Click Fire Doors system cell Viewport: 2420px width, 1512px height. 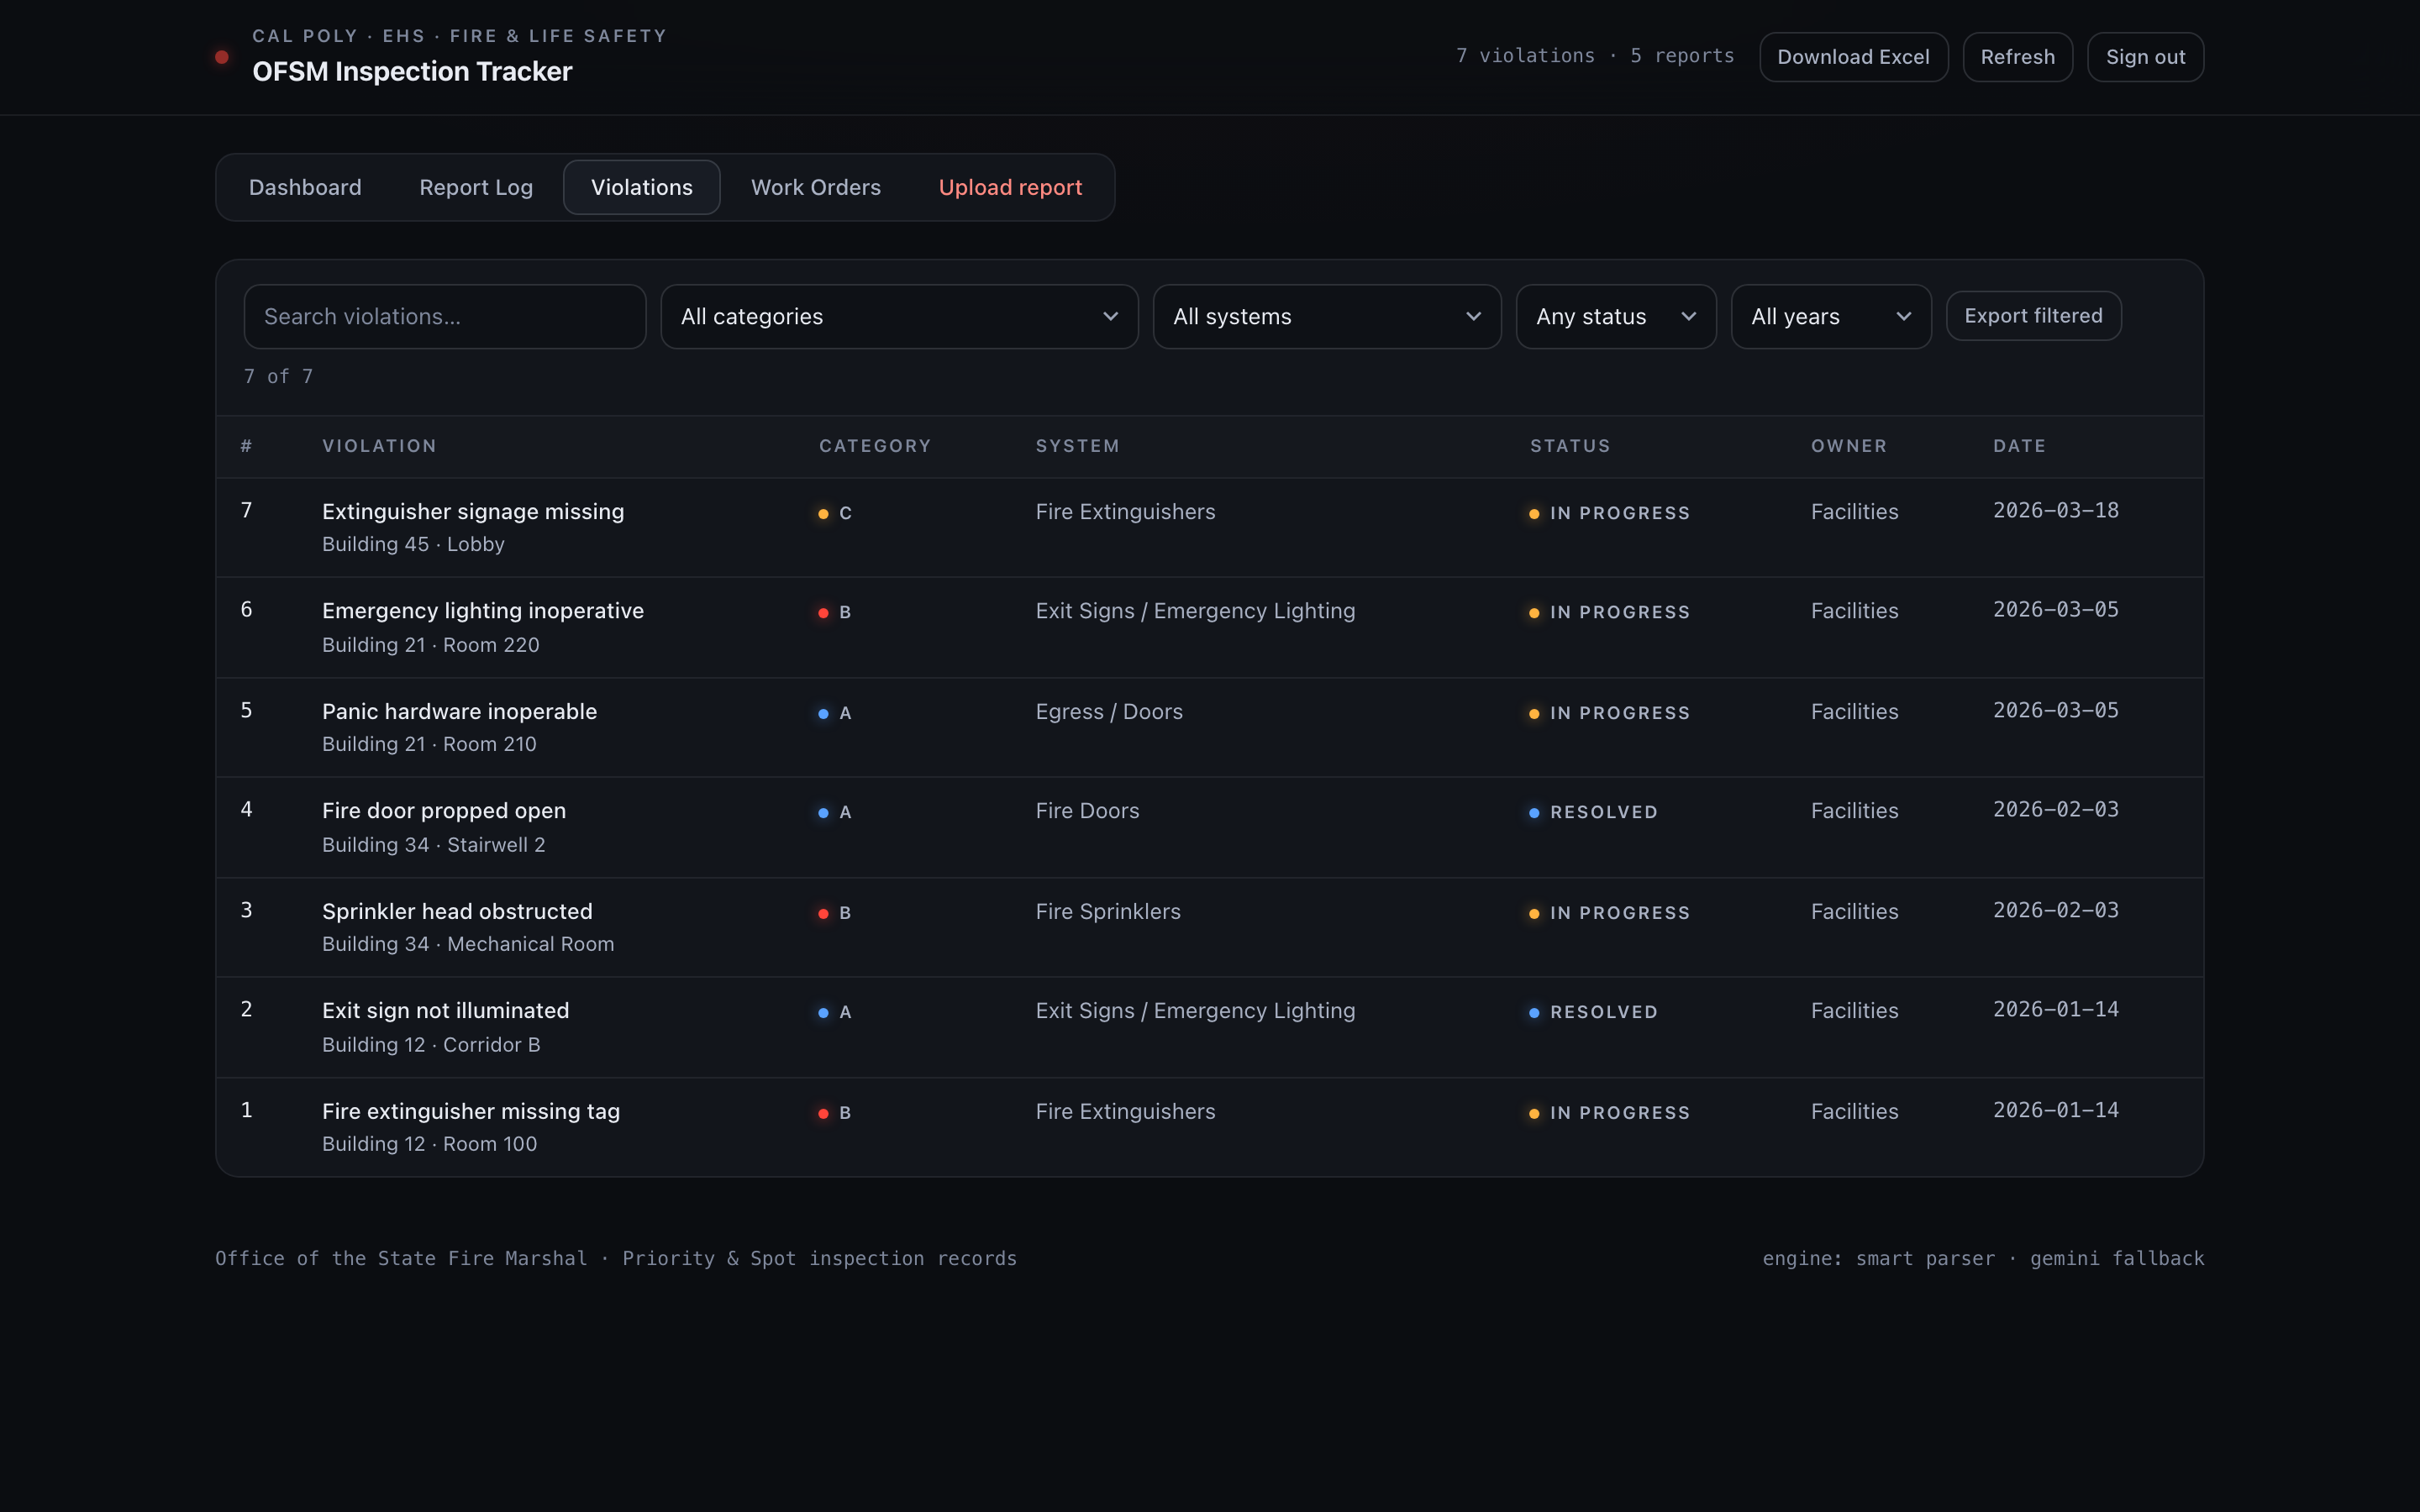coord(1087,811)
